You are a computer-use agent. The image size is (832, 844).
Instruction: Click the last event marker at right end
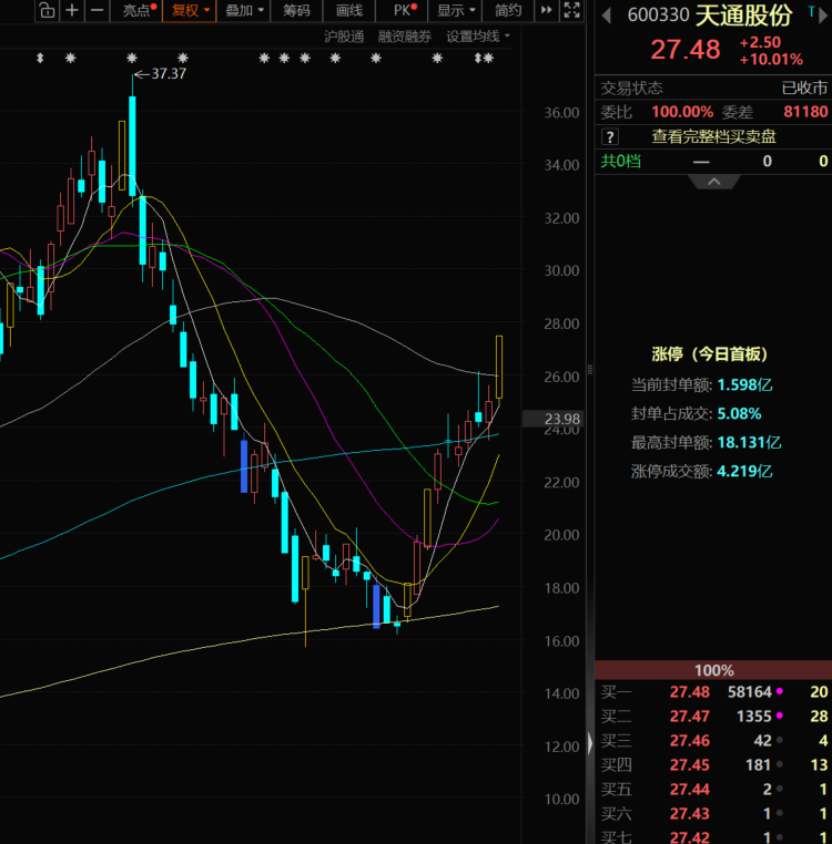tap(488, 58)
